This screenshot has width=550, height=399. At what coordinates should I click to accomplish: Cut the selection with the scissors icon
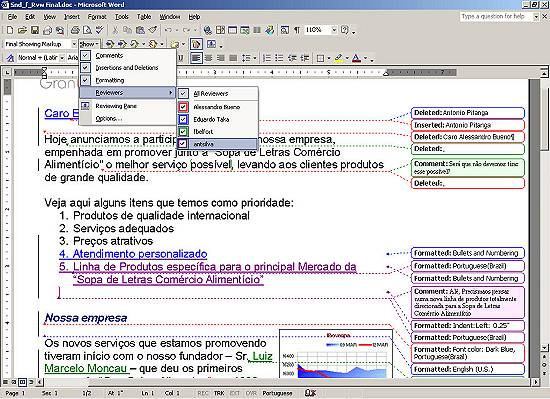click(x=115, y=30)
